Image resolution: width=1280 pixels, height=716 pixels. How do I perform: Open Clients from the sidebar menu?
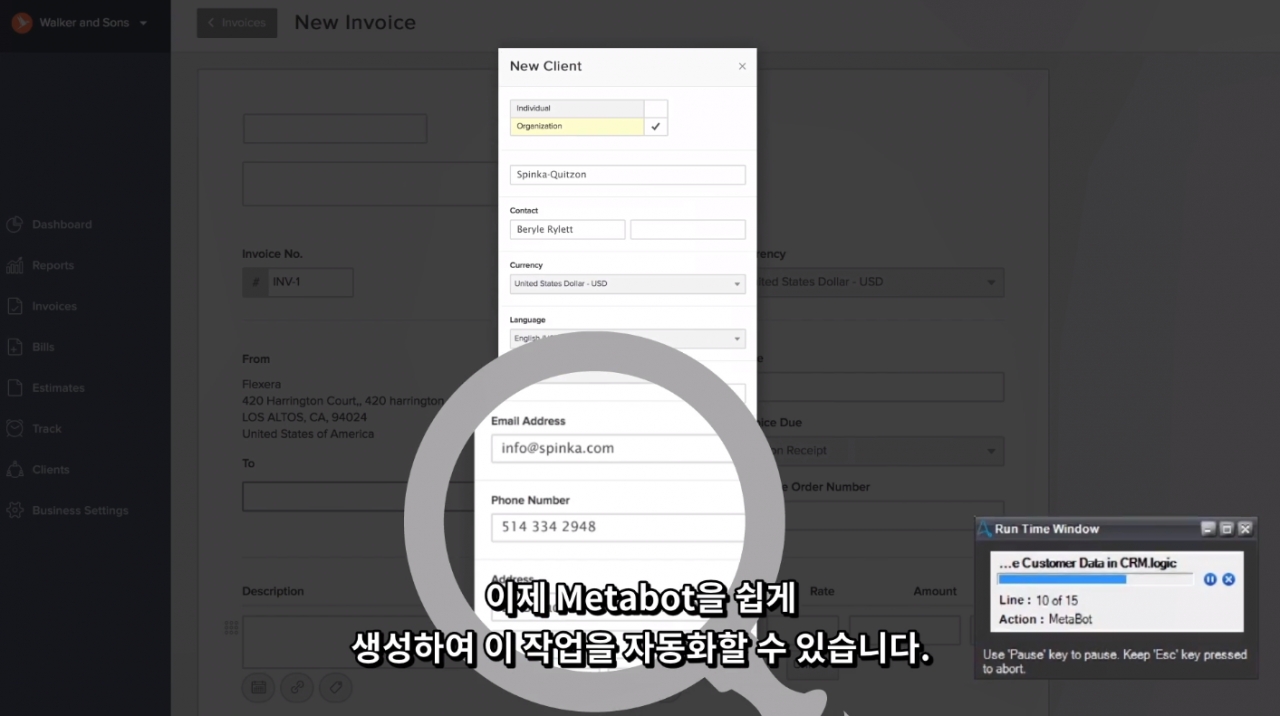pyautogui.click(x=50, y=470)
